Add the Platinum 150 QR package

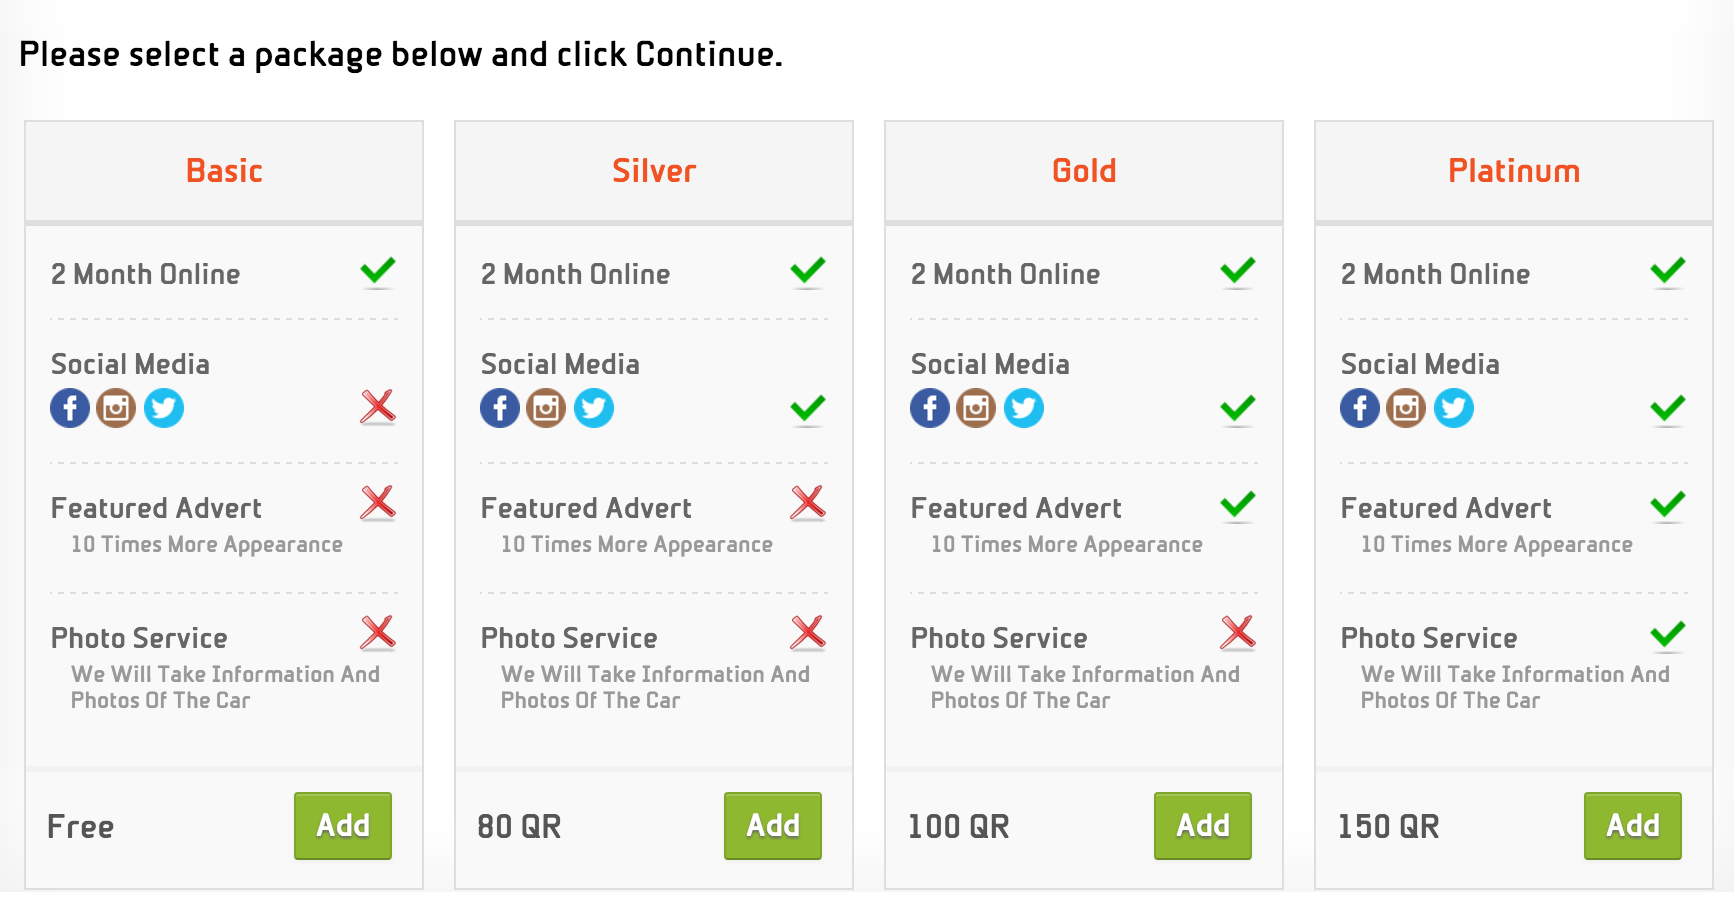tap(1633, 826)
